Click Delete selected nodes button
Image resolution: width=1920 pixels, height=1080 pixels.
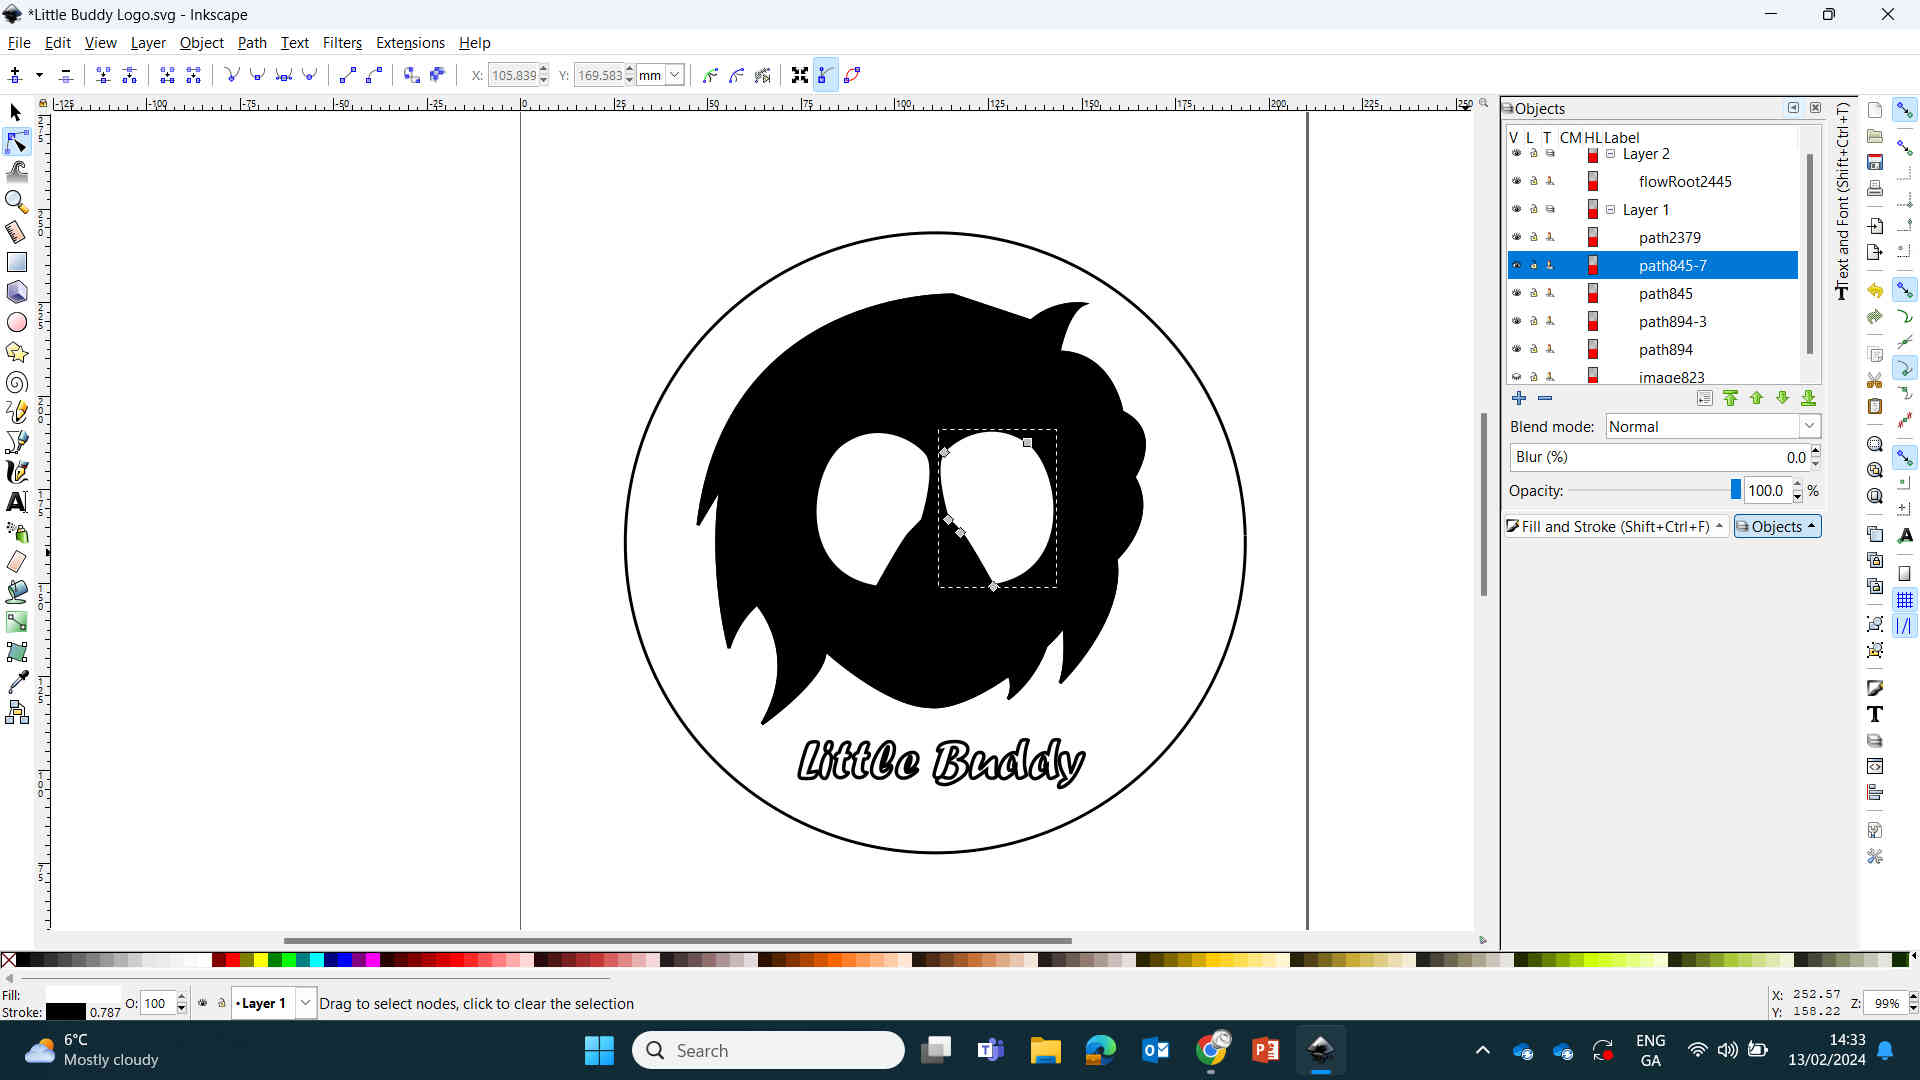pyautogui.click(x=65, y=75)
